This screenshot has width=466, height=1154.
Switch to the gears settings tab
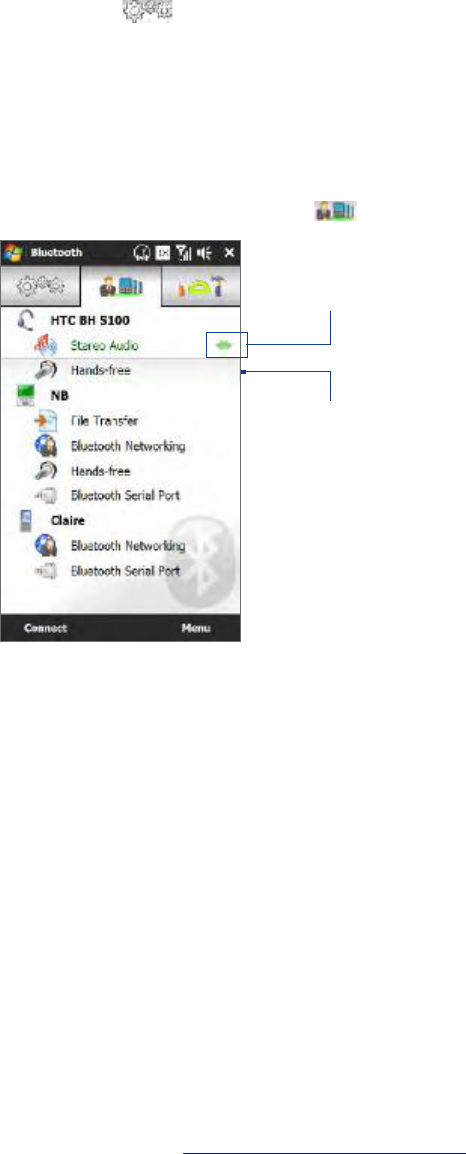point(40,287)
